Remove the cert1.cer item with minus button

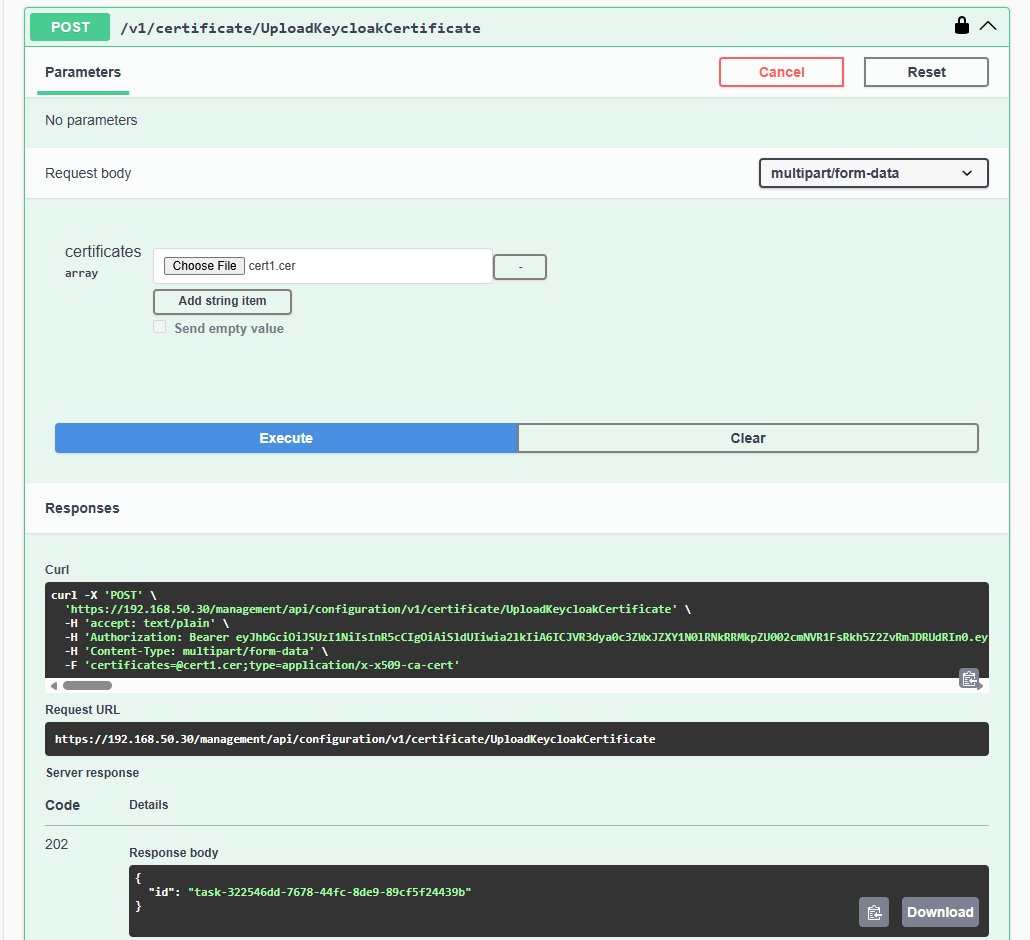point(520,267)
